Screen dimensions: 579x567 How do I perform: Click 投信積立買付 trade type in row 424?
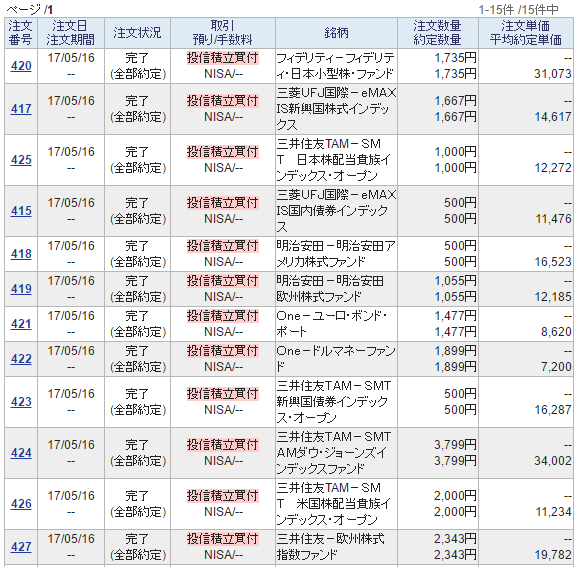coord(223,445)
